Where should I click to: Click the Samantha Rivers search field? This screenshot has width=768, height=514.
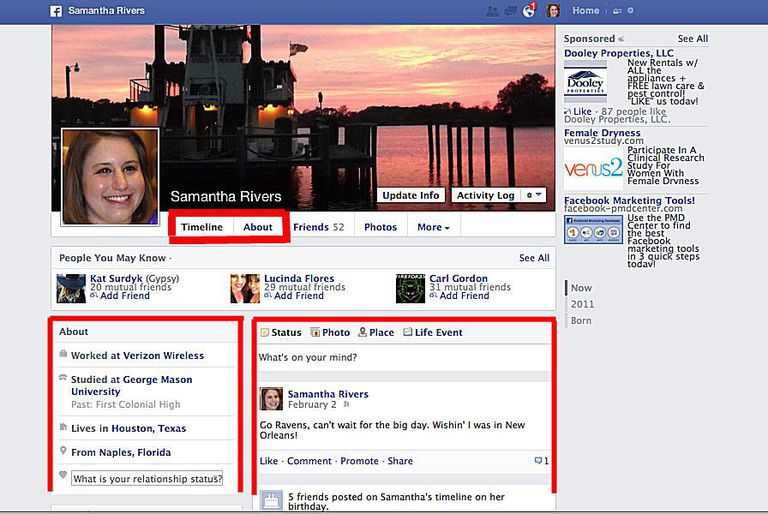(106, 10)
